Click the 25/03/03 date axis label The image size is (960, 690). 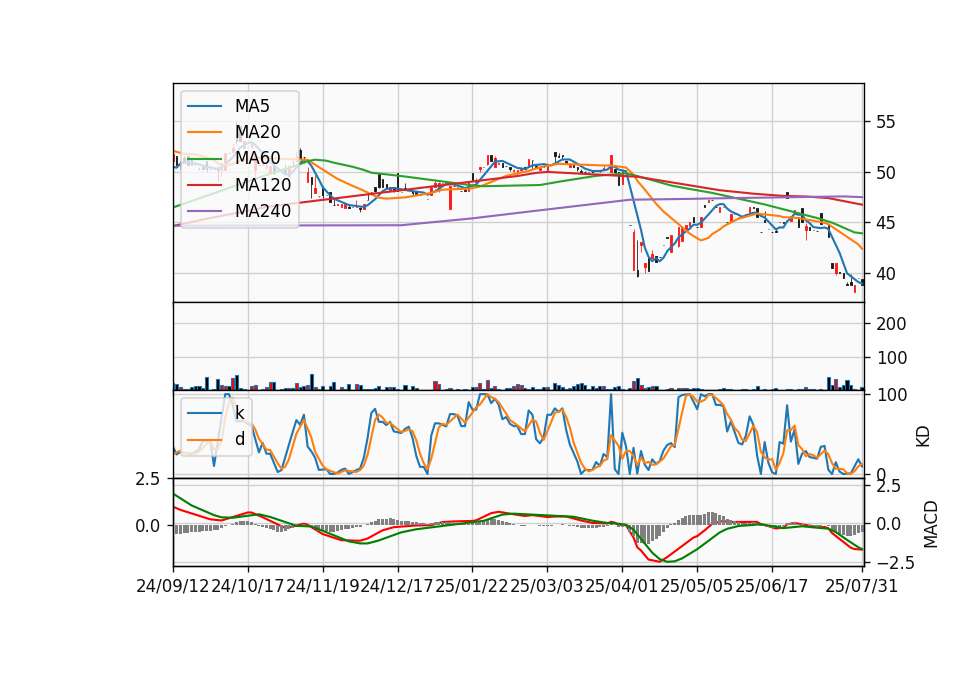pos(547,586)
